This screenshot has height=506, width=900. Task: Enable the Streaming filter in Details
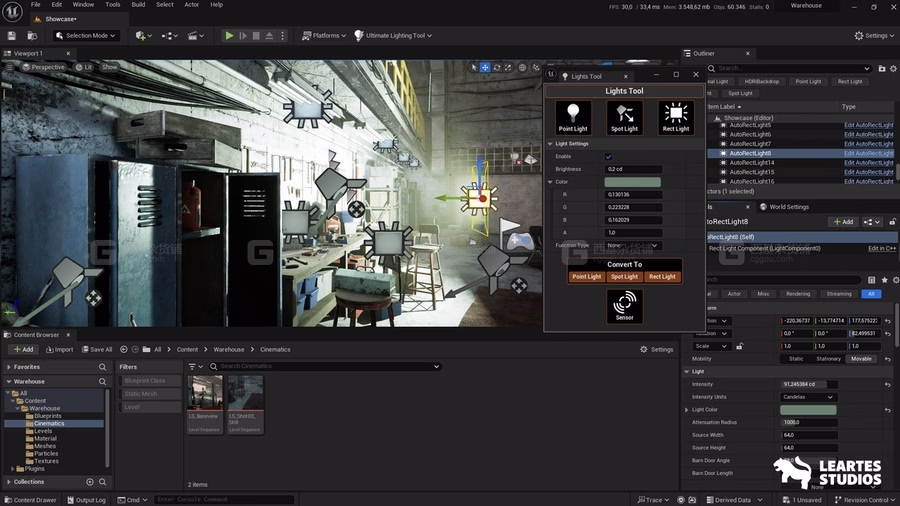click(839, 294)
